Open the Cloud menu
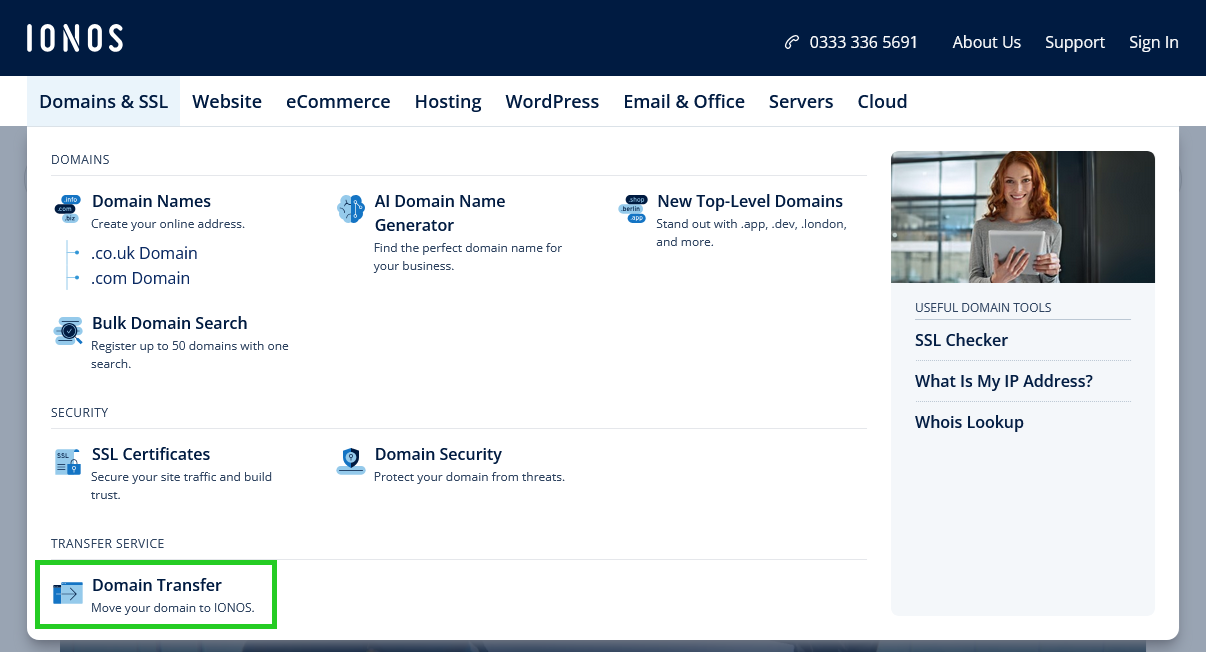This screenshot has width=1206, height=652. [882, 101]
